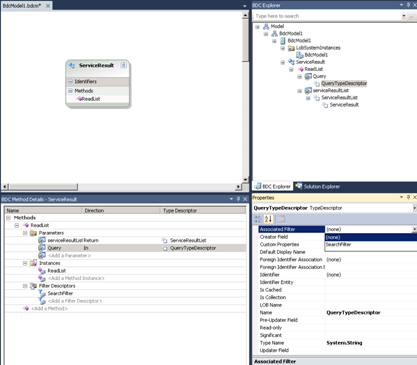
Task: Click the Query parameter icon in Method Details
Action: (42, 248)
